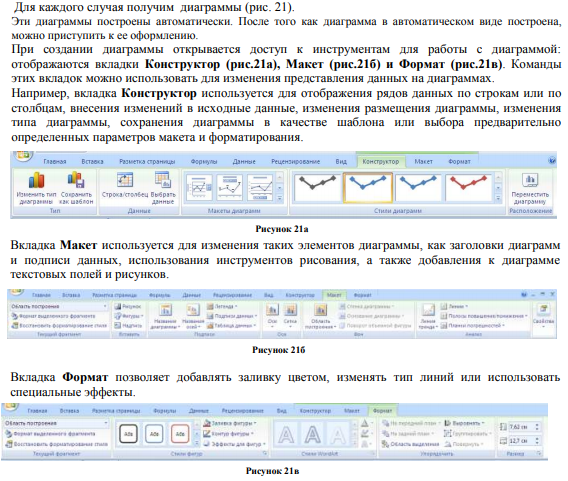Open Подписи данных dropdown
The height and width of the screenshot is (481, 568).
(x=232, y=316)
